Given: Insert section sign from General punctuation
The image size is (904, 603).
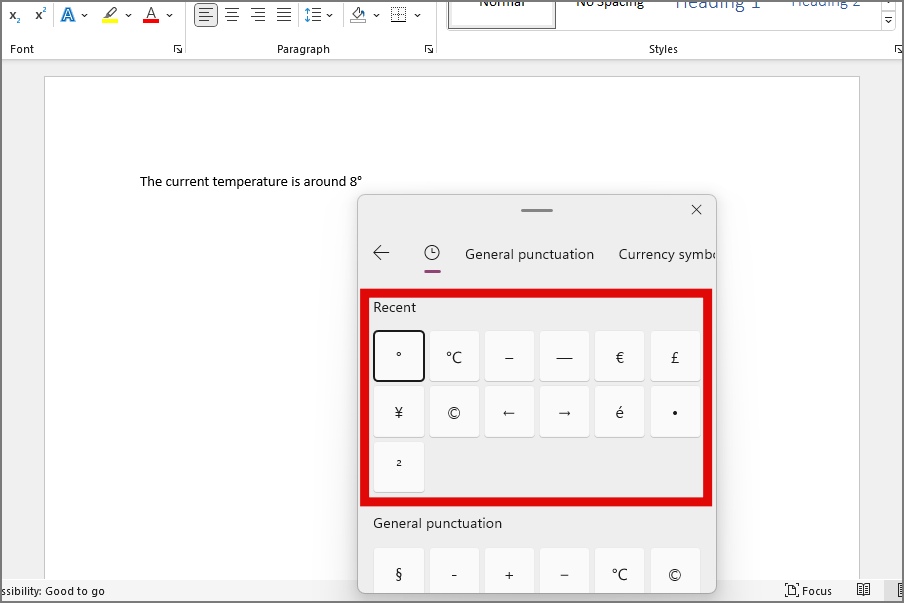Looking at the screenshot, I should [399, 571].
